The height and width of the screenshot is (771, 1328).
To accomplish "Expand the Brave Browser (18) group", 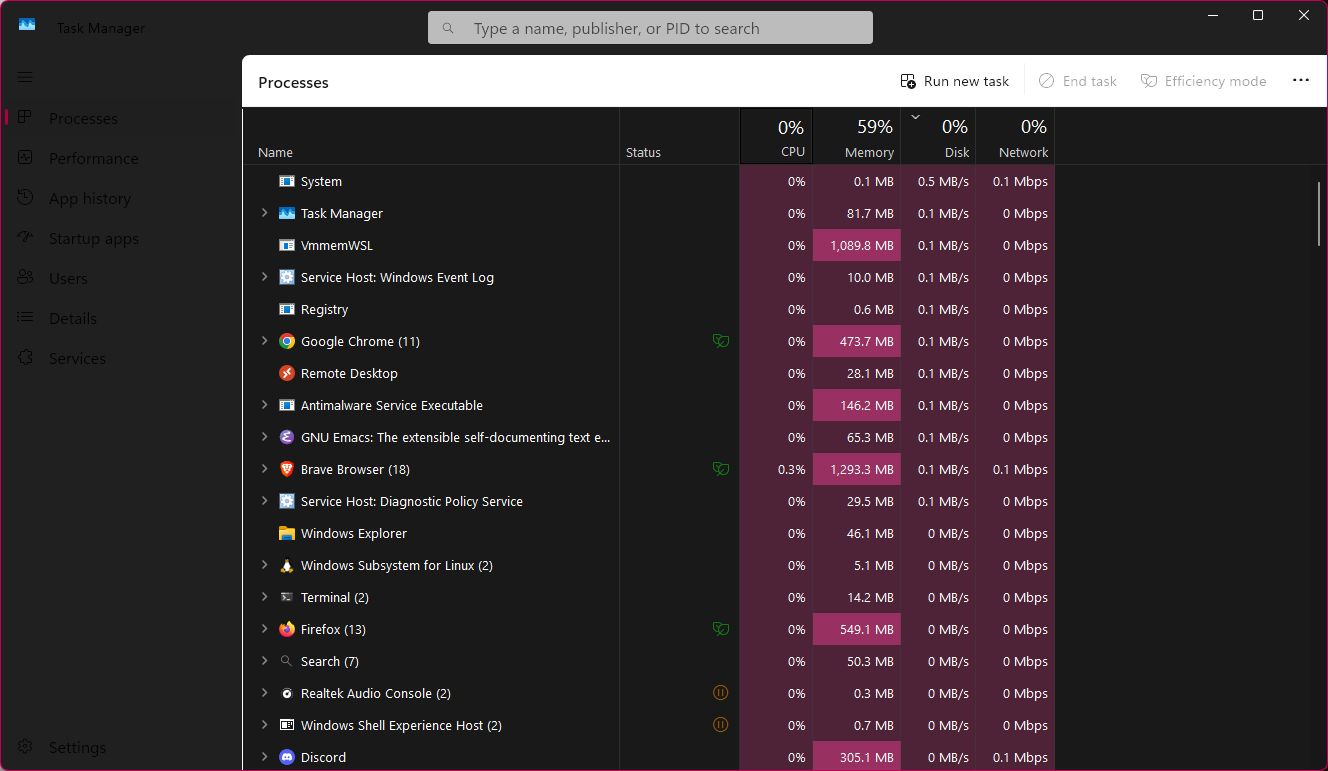I will 264,469.
